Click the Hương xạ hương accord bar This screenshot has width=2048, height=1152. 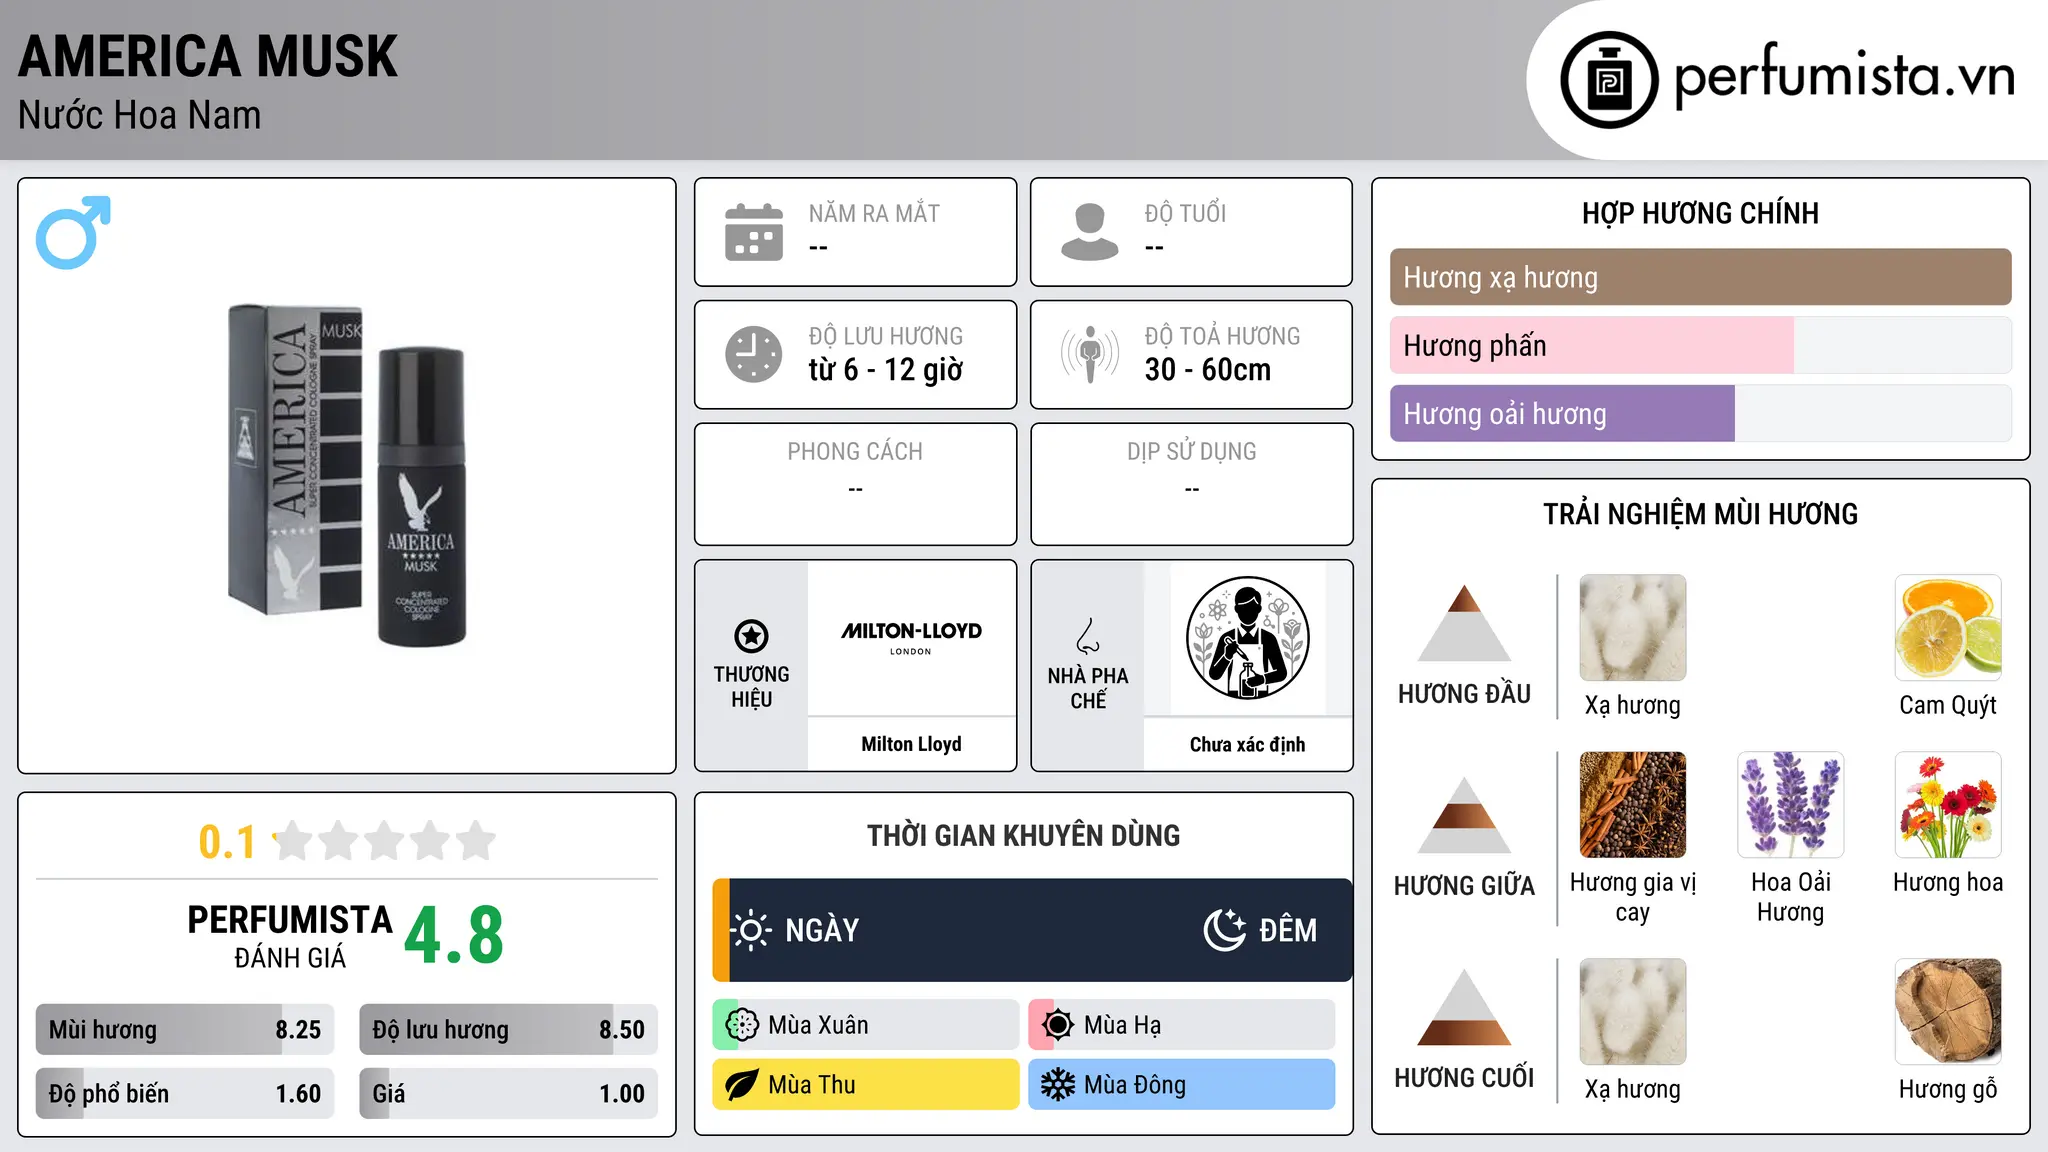(1700, 277)
